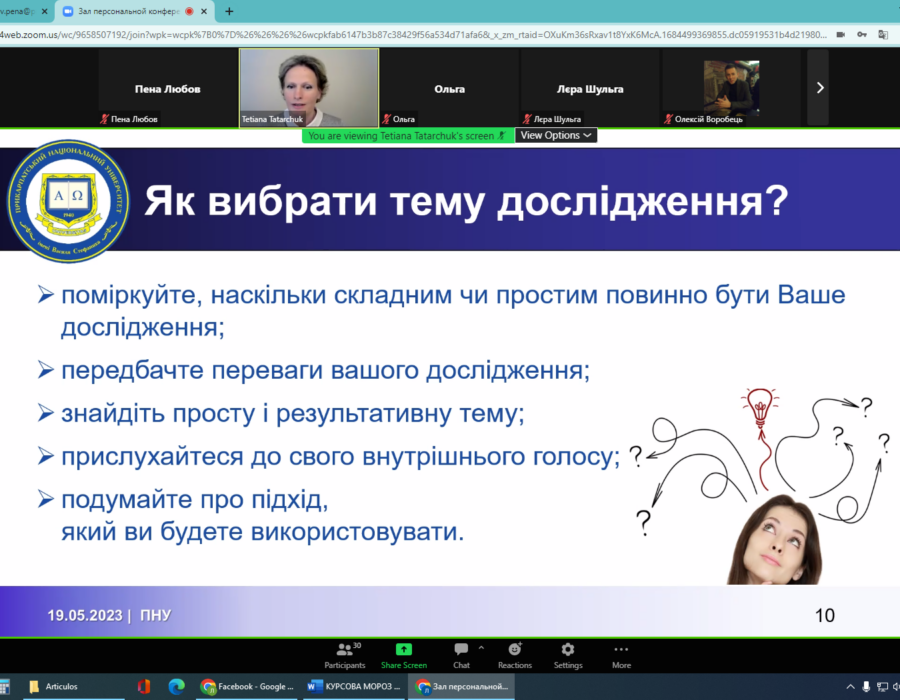
Task: Expand the Chat options caret
Action: click(481, 648)
